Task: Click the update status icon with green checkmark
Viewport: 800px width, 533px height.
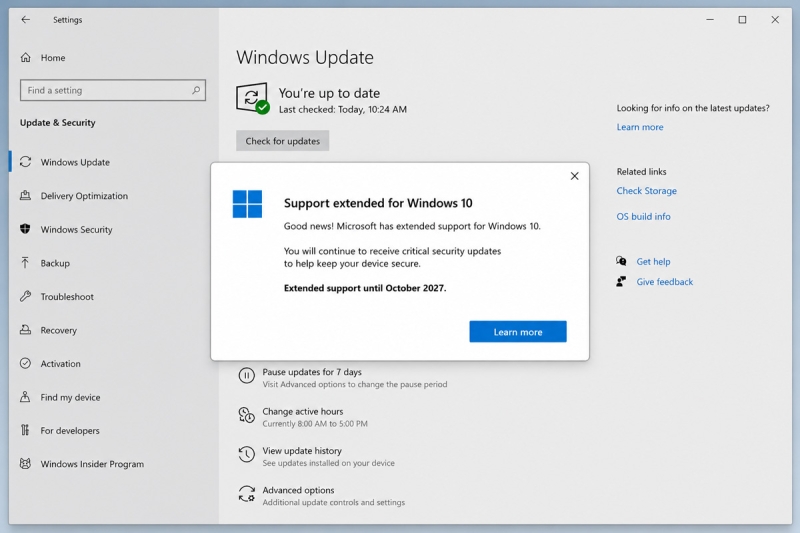Action: (253, 98)
